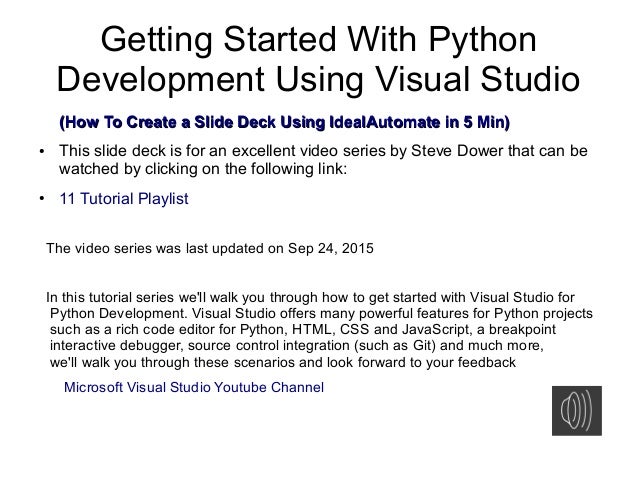Click the title 'Getting Started With Python'
The height and width of the screenshot is (479, 638).
click(319, 39)
